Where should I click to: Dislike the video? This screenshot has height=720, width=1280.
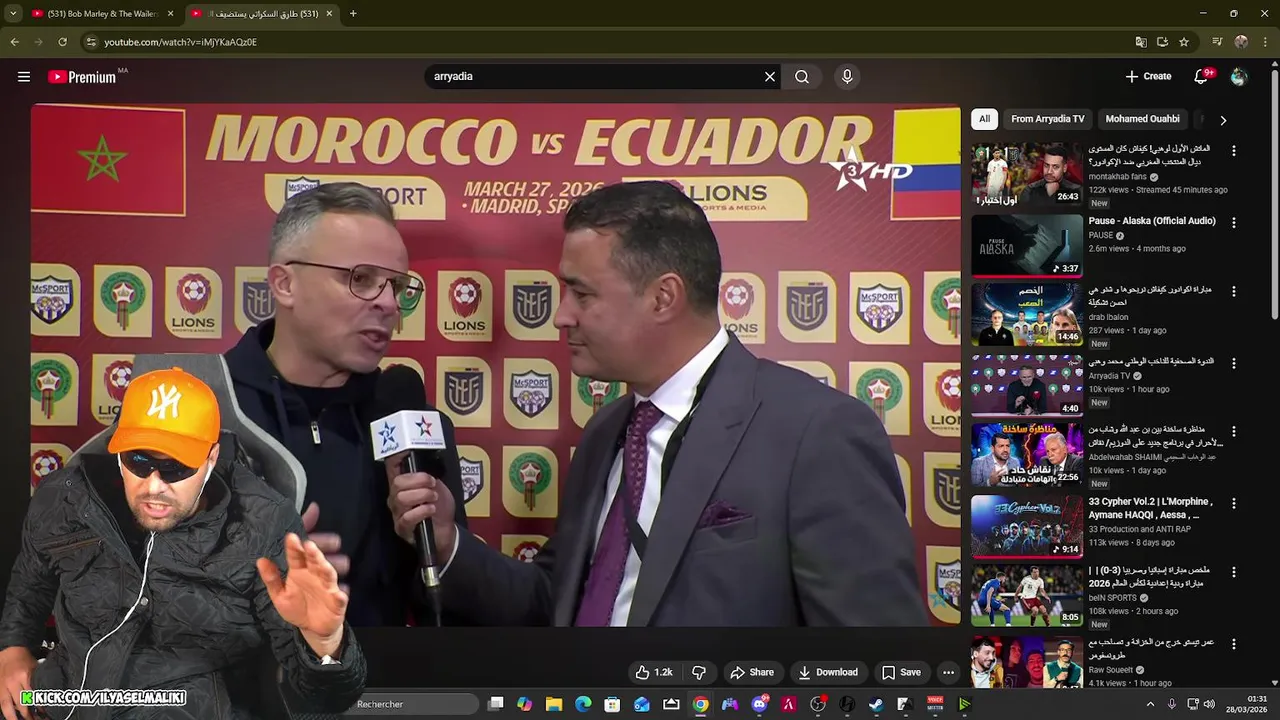pos(699,672)
